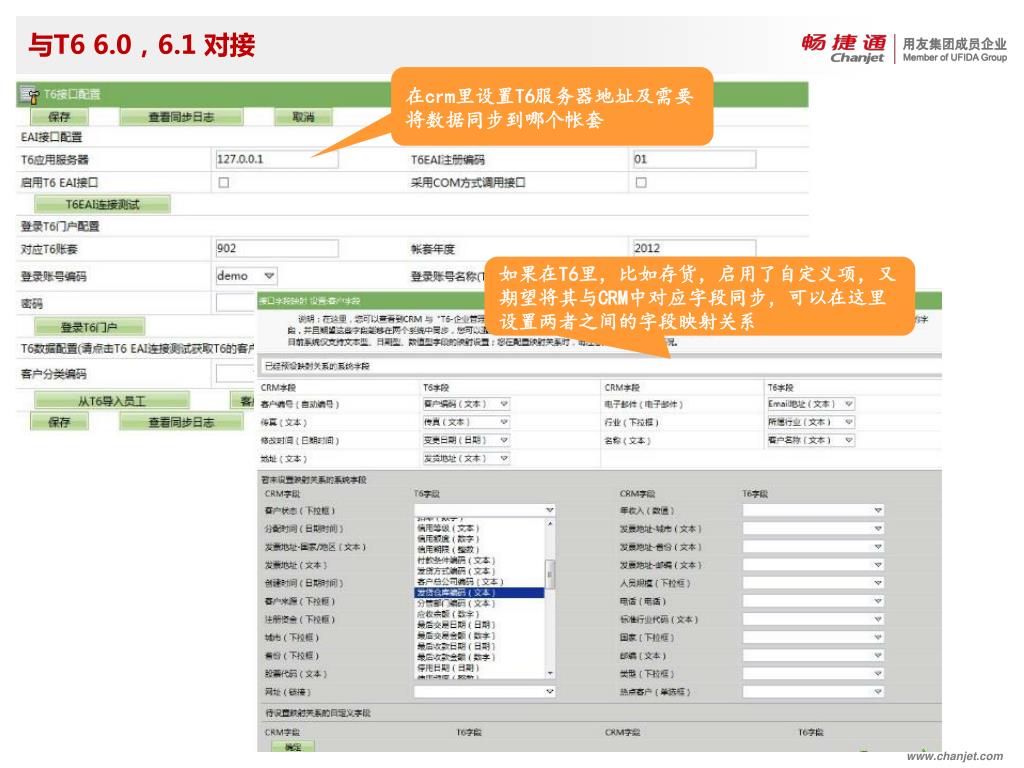This screenshot has height=768, width=1024.
Task: Click 查看同步日志 button beside 取消
Action: [182, 117]
